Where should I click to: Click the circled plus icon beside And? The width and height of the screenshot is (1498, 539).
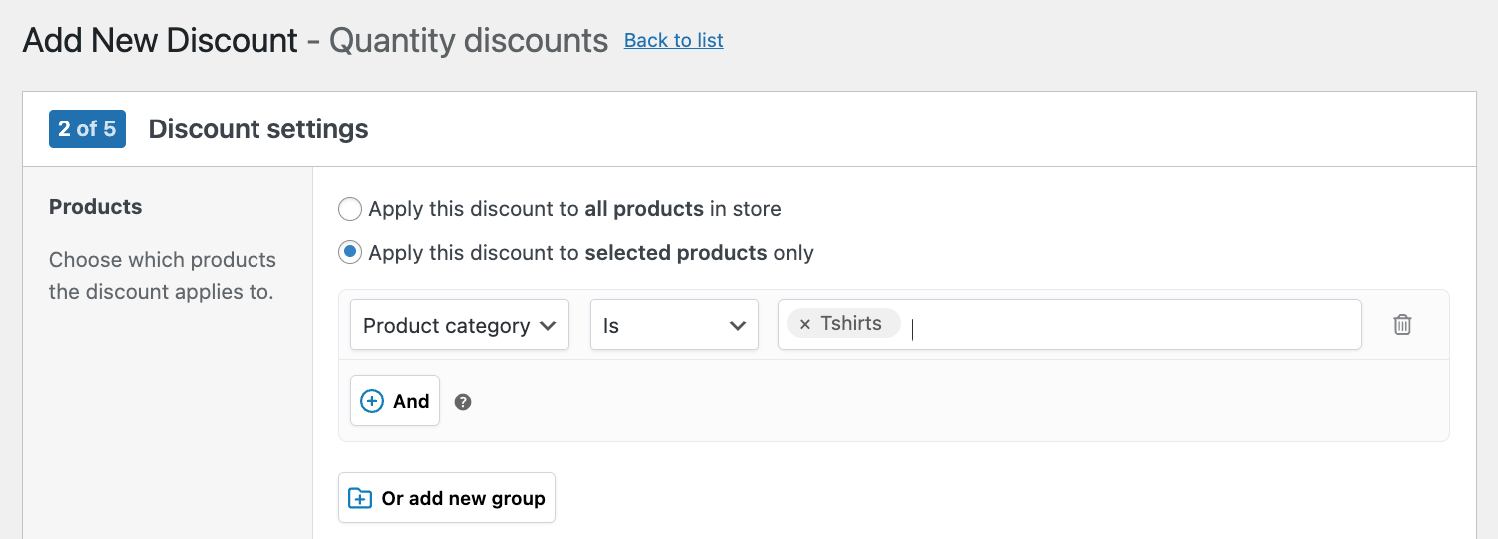click(x=372, y=401)
